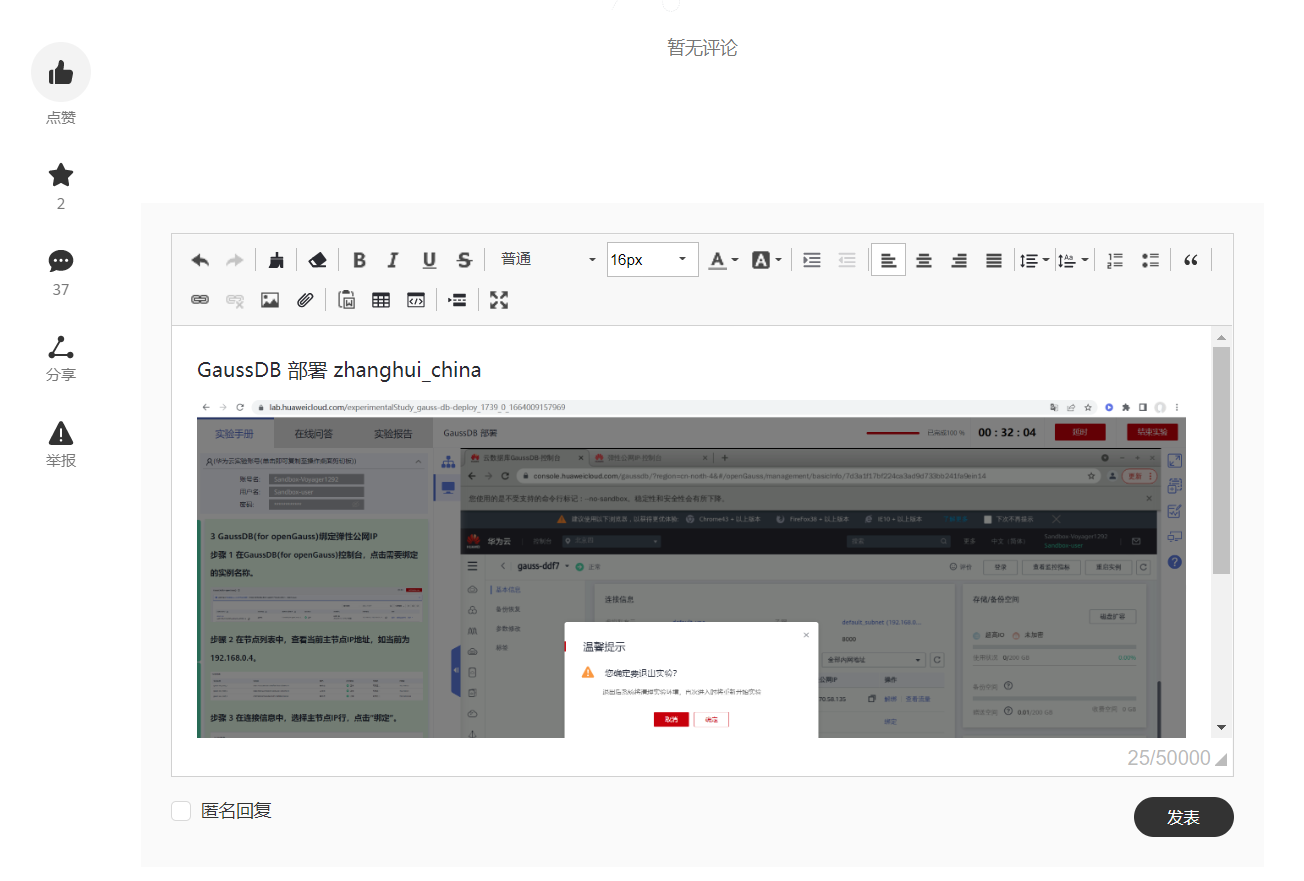Click the favorites count 2

pos(61,204)
